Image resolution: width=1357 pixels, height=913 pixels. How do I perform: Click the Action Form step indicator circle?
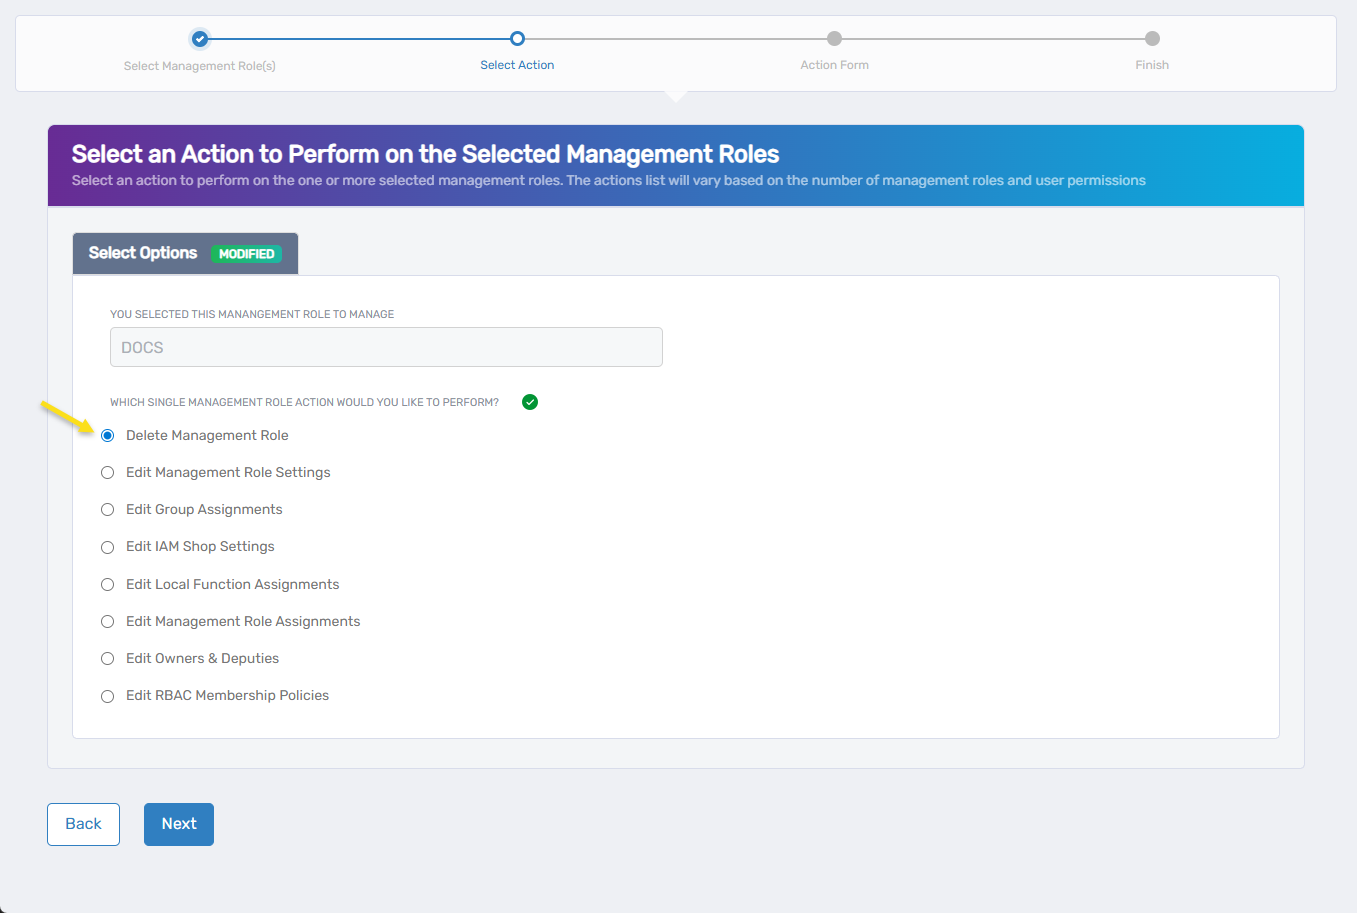click(834, 39)
